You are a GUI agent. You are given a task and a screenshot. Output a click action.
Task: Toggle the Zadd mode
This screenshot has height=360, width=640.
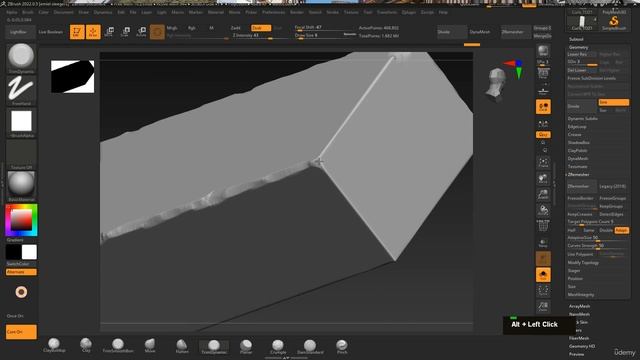pos(236,28)
